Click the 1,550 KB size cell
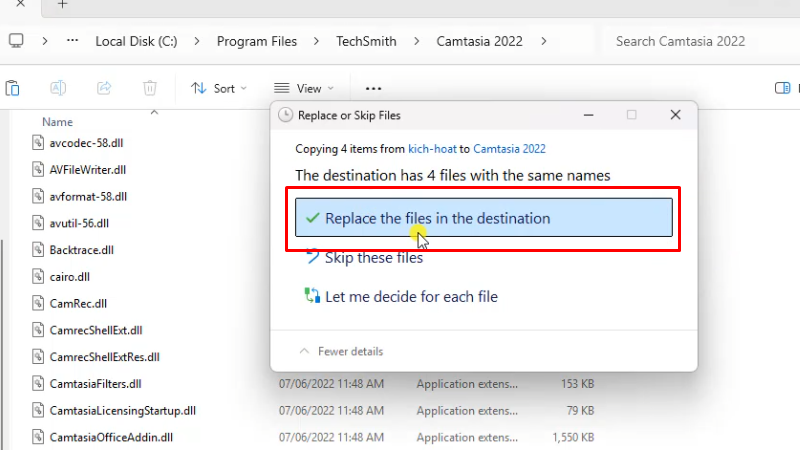Image resolution: width=800 pixels, height=450 pixels. point(573,437)
